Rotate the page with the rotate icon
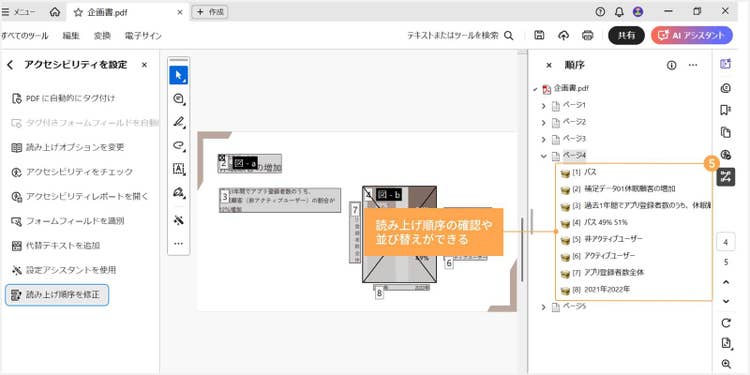750x375 pixels. [x=726, y=323]
